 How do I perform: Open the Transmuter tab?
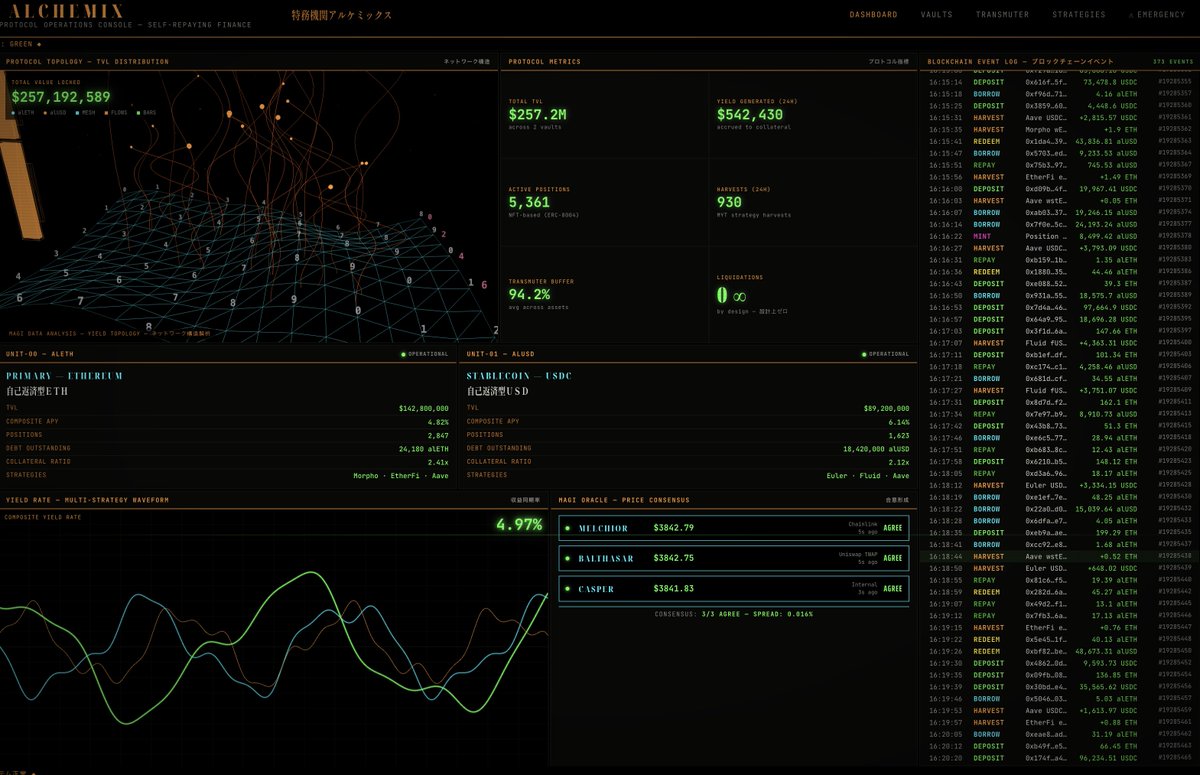(1002, 15)
